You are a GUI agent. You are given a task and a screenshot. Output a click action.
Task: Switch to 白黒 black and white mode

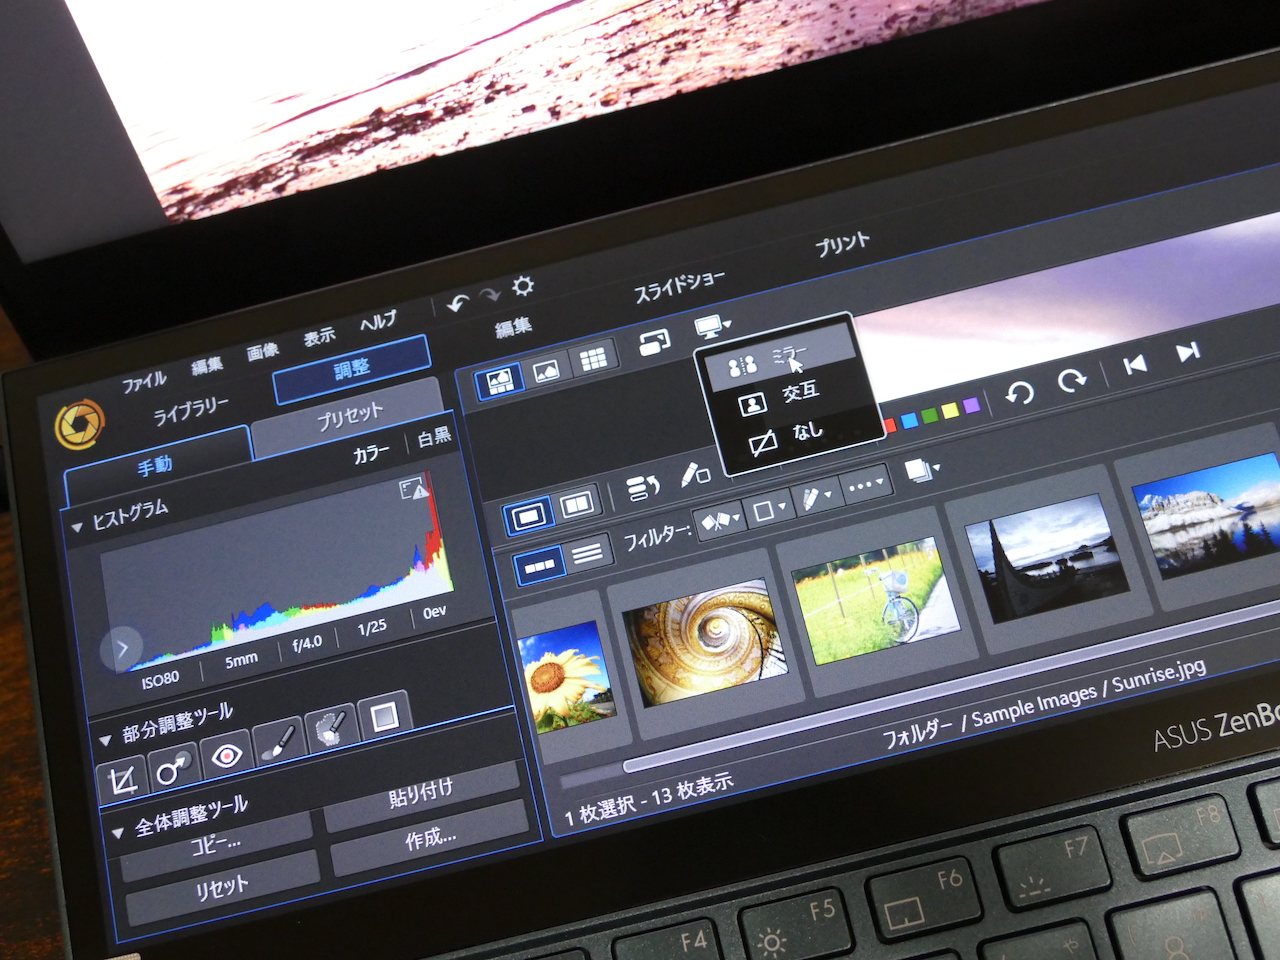[x=434, y=438]
